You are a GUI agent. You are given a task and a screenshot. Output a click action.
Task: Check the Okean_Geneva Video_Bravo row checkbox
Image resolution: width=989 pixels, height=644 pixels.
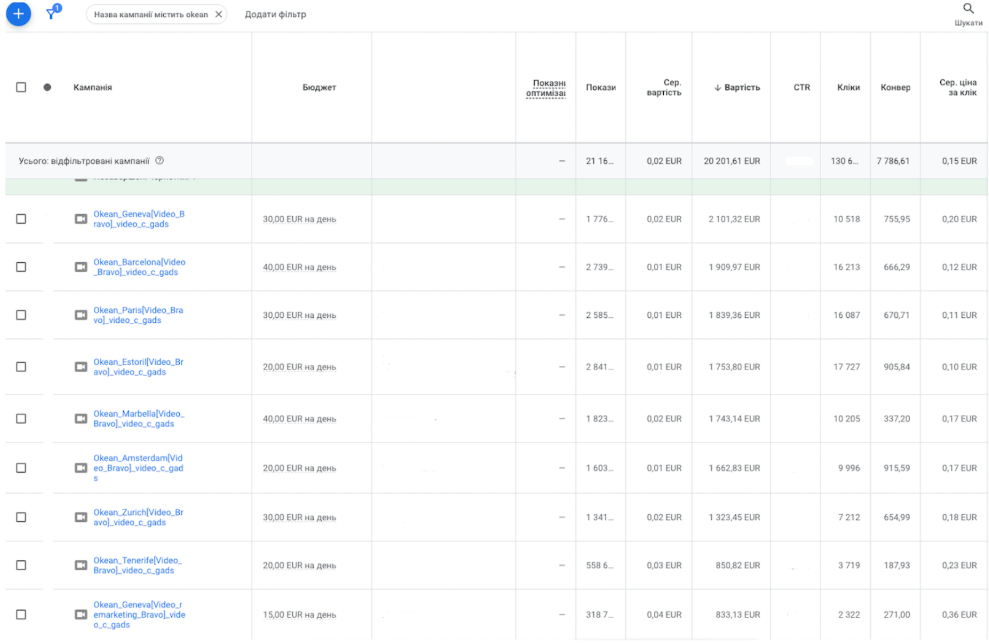coord(21,219)
